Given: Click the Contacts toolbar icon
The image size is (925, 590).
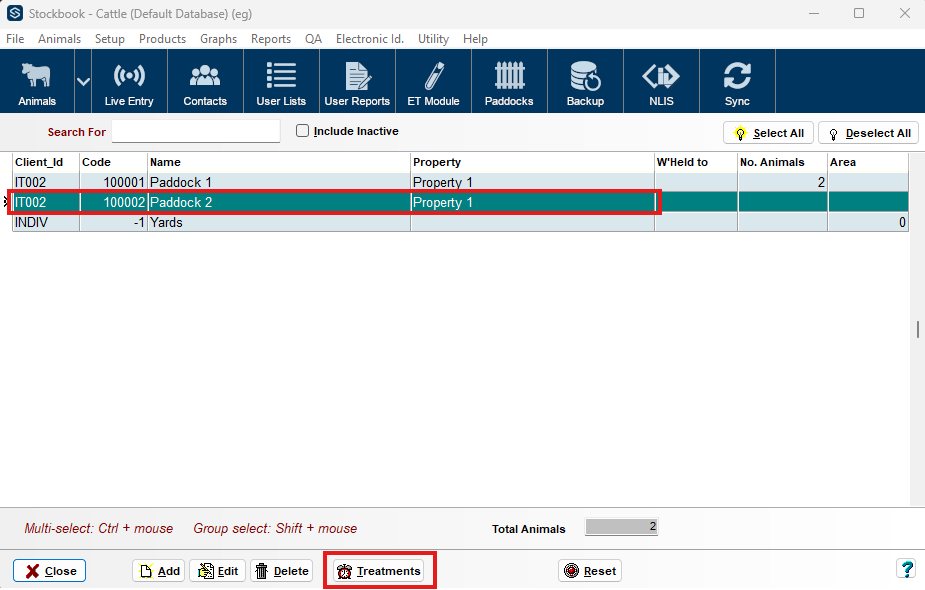Looking at the screenshot, I should (x=205, y=82).
